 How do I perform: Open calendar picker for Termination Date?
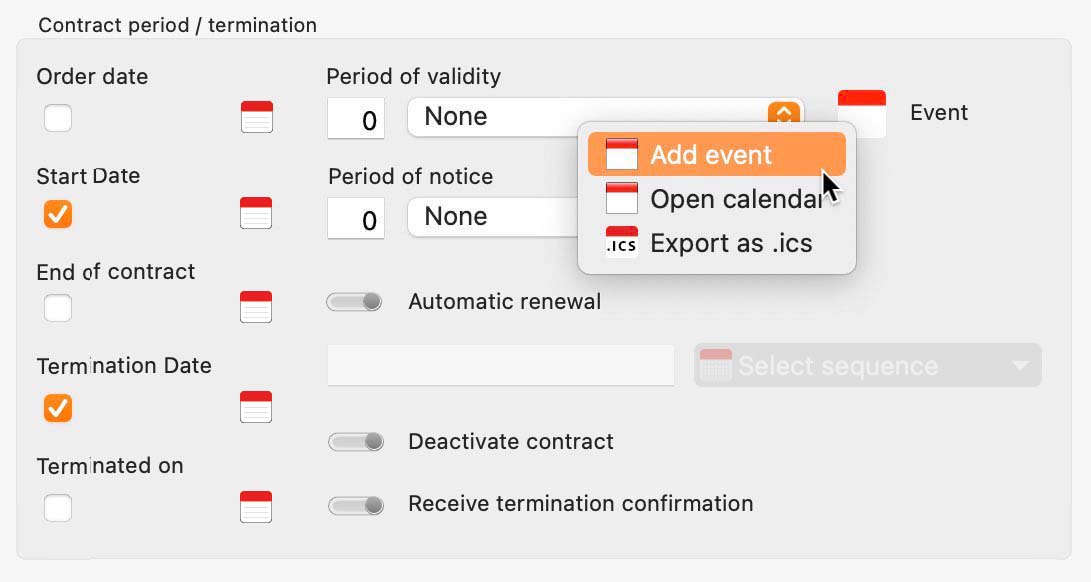[x=256, y=407]
